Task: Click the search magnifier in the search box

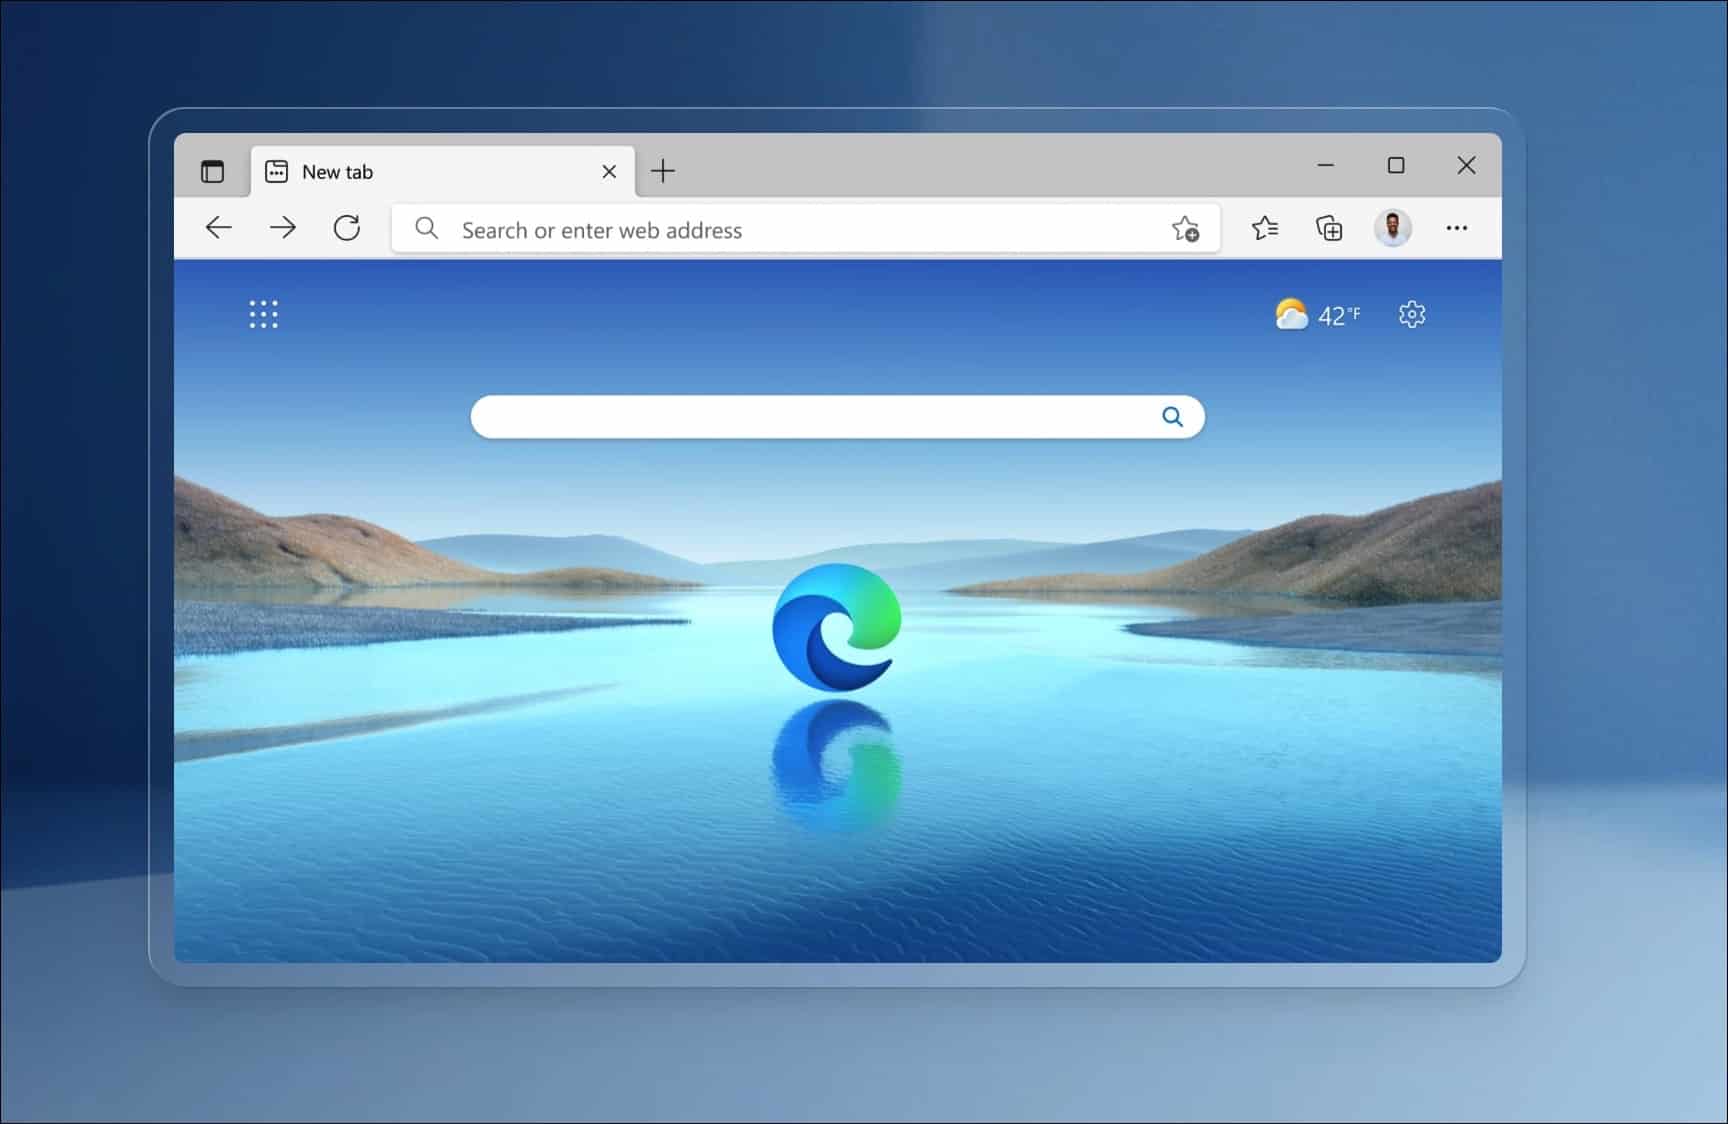Action: [1172, 417]
